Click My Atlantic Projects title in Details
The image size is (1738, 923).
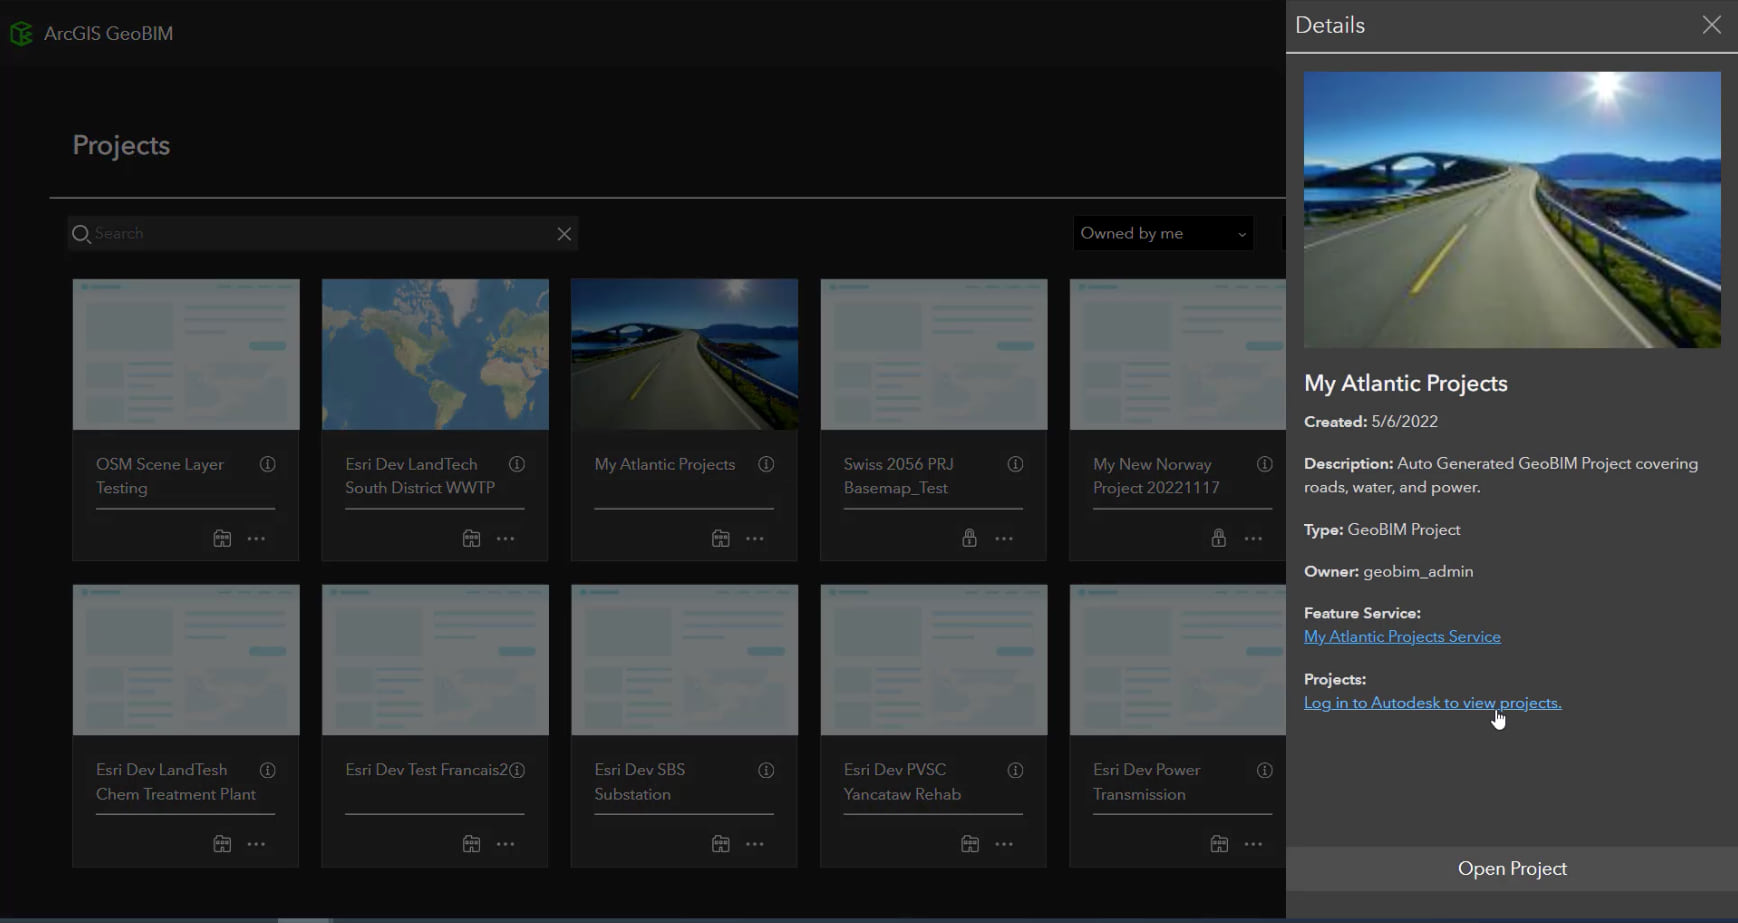tap(1405, 384)
